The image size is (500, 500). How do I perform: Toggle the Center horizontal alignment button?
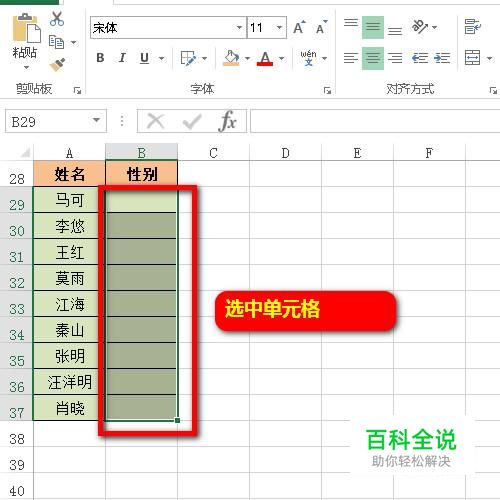[373, 58]
